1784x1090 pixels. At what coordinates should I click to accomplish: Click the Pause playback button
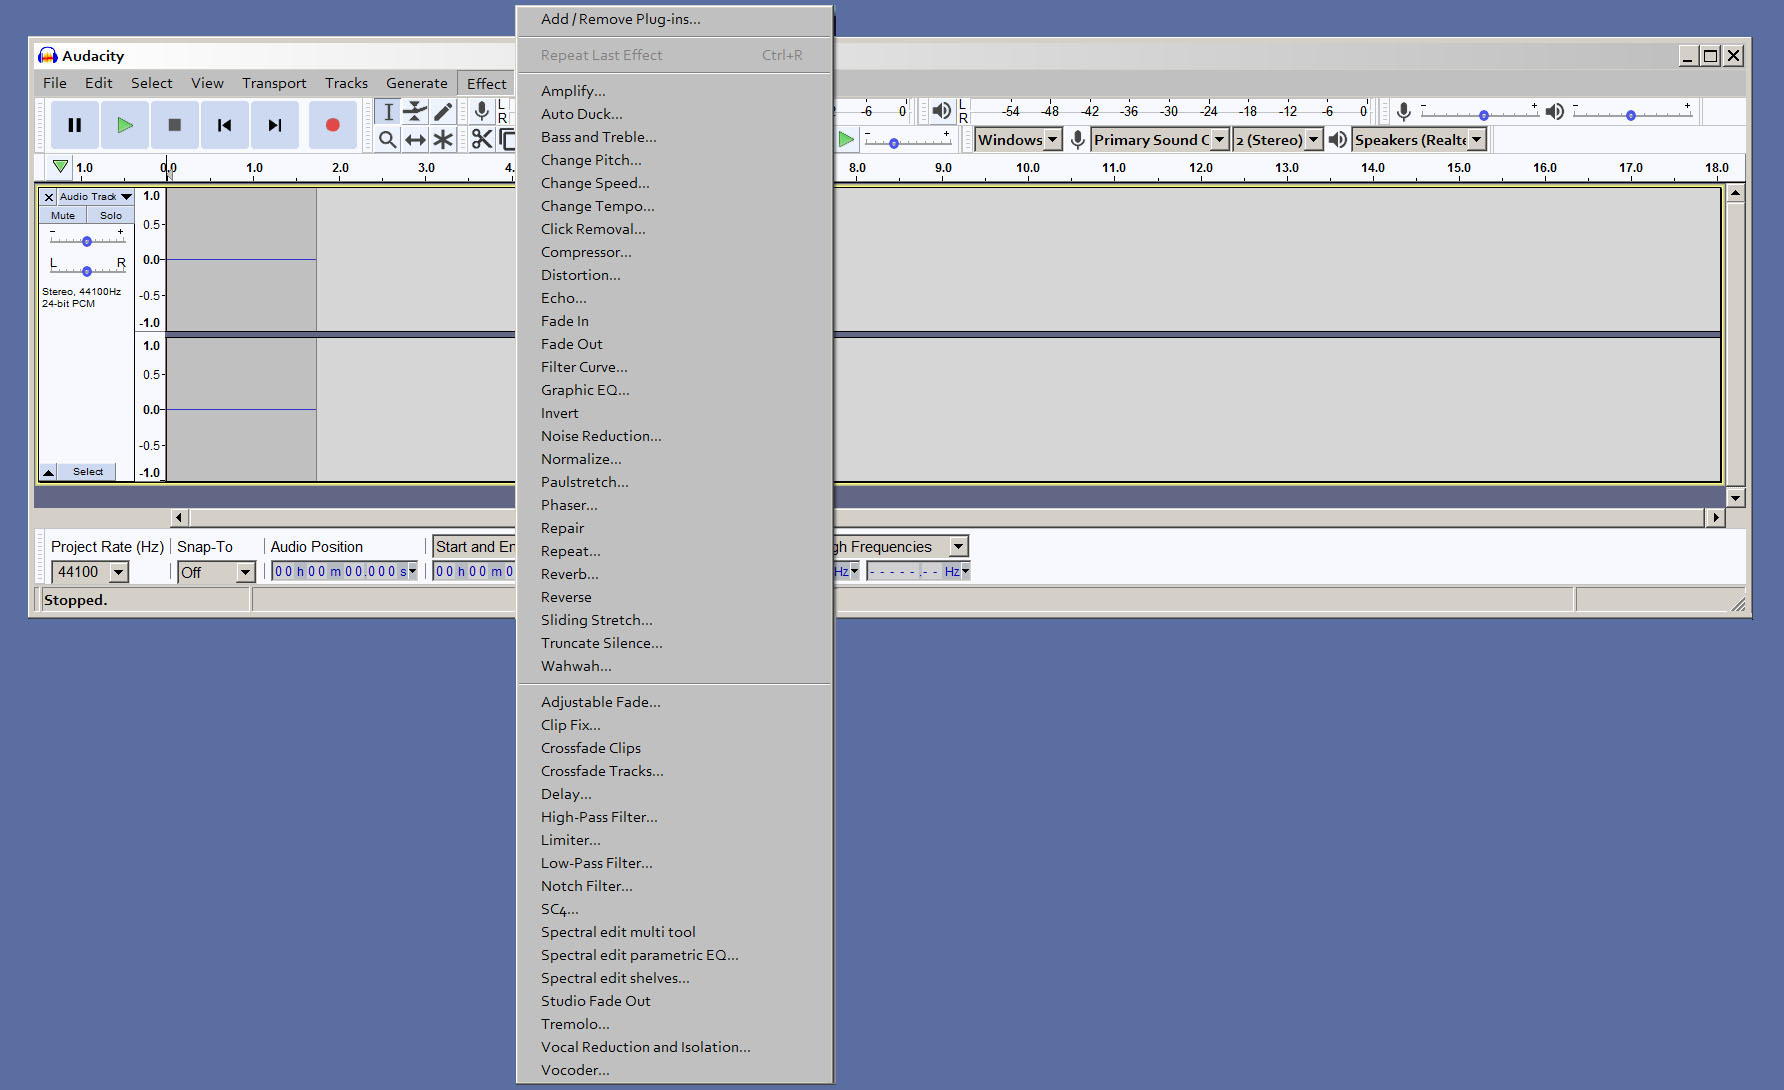tap(75, 125)
